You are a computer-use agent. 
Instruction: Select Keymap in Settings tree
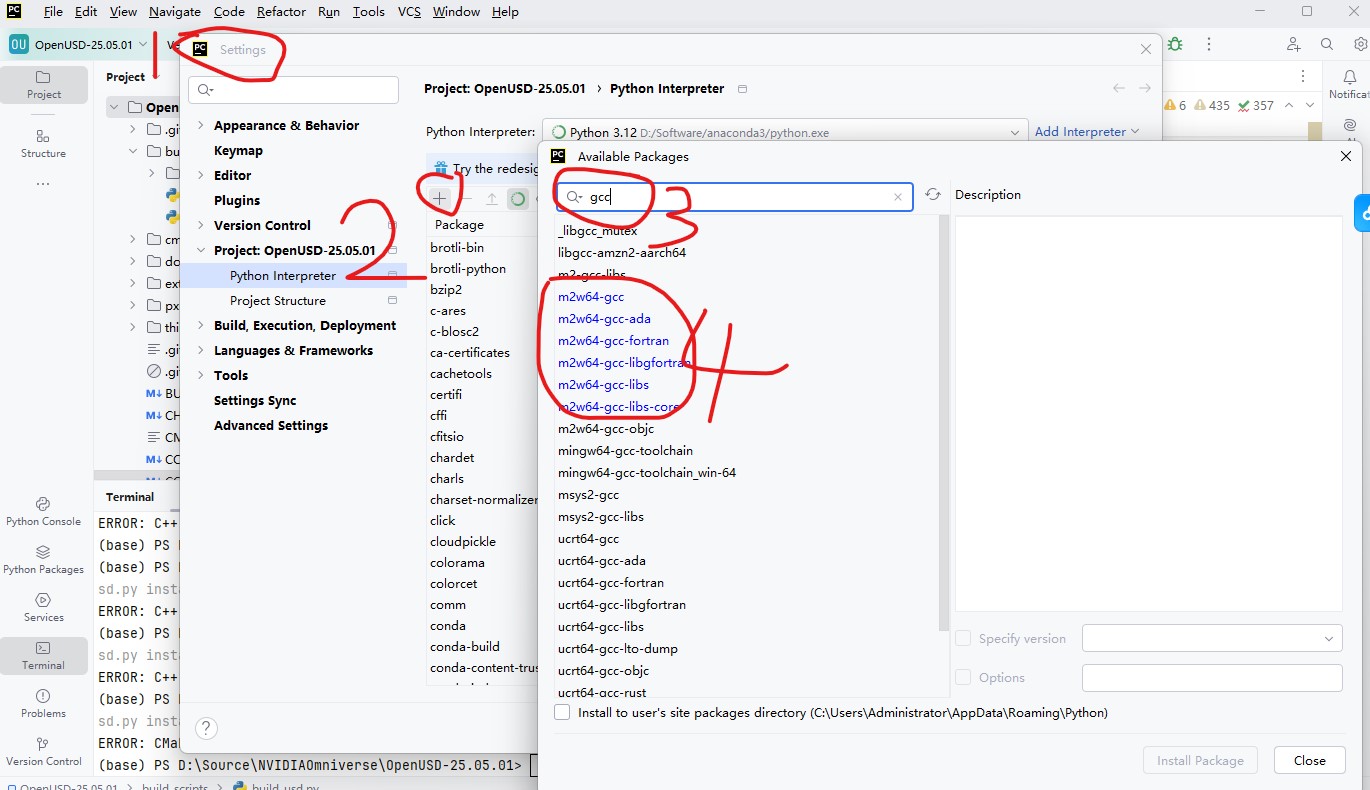238,150
